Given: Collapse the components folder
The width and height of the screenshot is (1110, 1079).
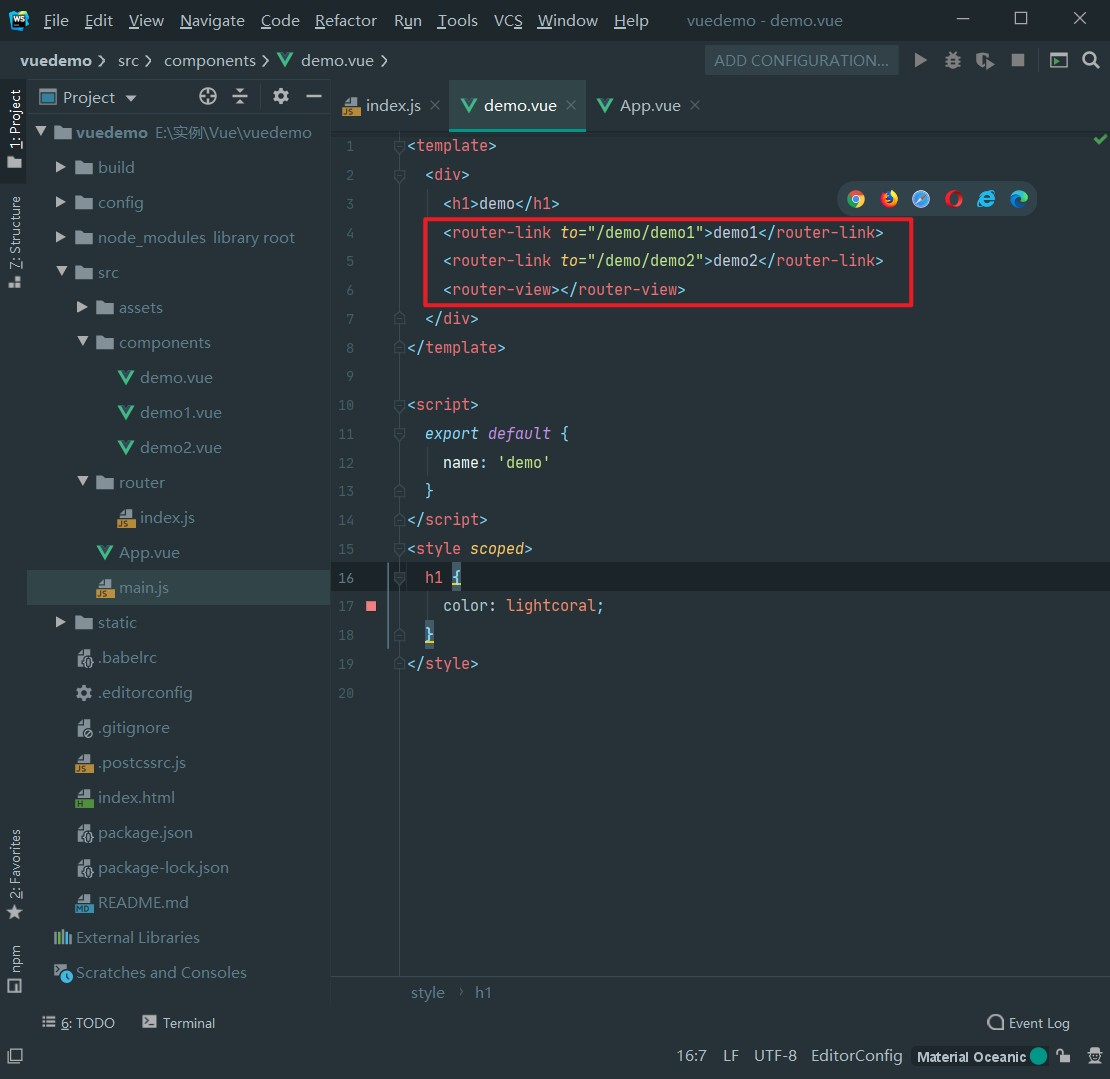Looking at the screenshot, I should (83, 341).
